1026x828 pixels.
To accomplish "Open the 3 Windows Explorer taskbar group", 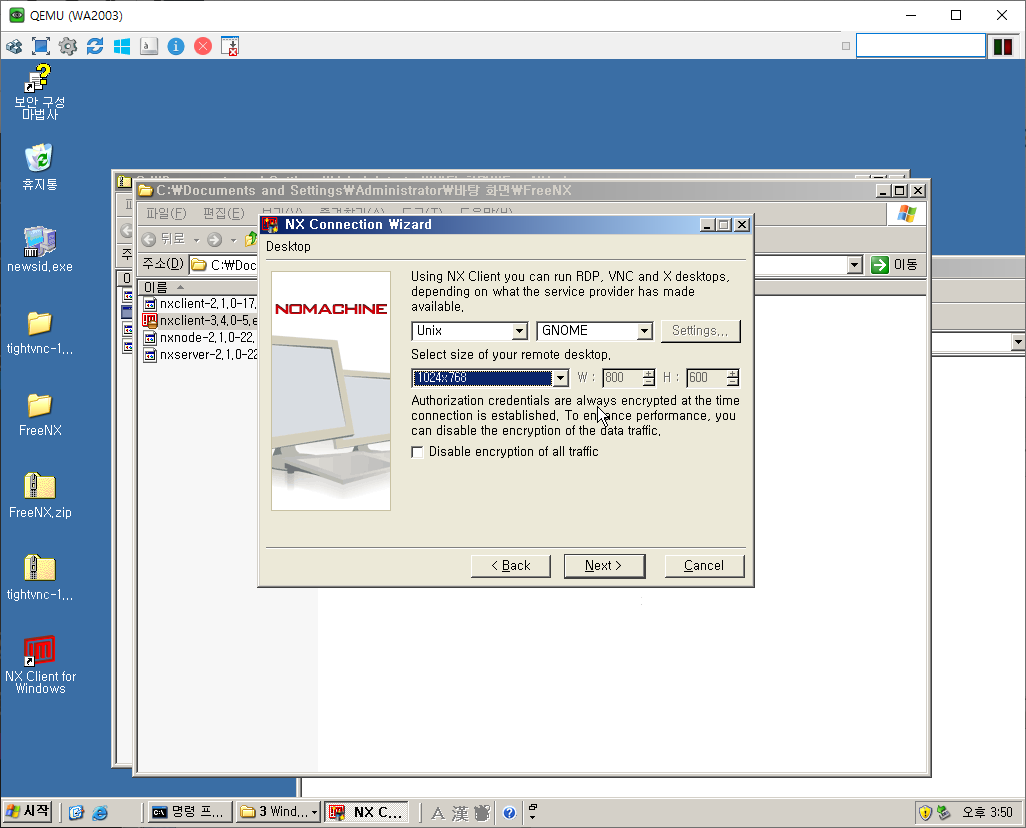I will (x=278, y=812).
